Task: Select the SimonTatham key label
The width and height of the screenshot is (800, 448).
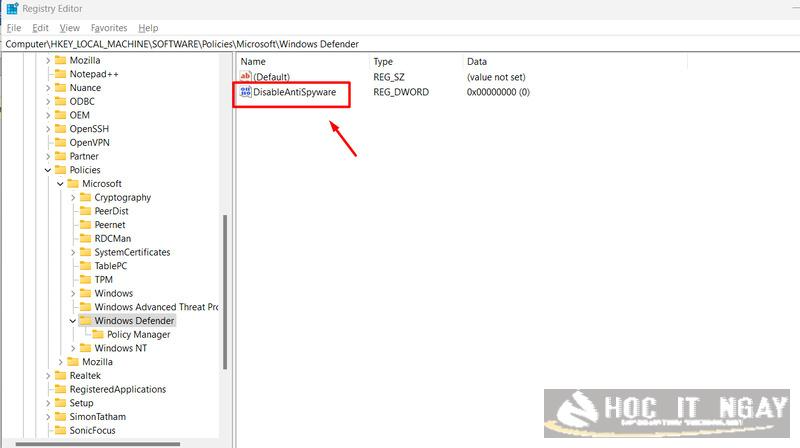Action: (x=98, y=417)
